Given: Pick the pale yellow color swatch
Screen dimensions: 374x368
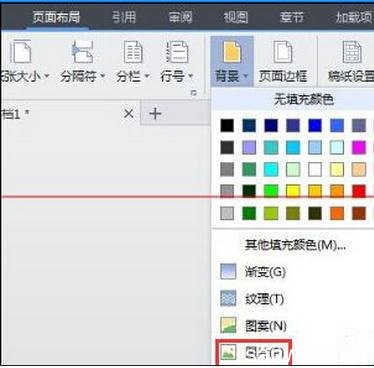Looking at the screenshot, I should (x=337, y=169).
